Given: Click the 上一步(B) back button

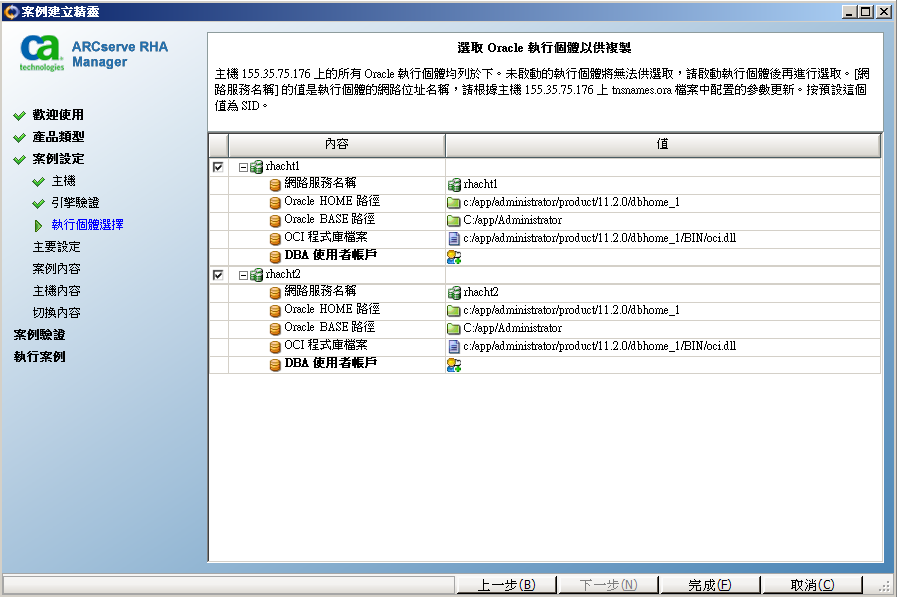Looking at the screenshot, I should (x=506, y=585).
